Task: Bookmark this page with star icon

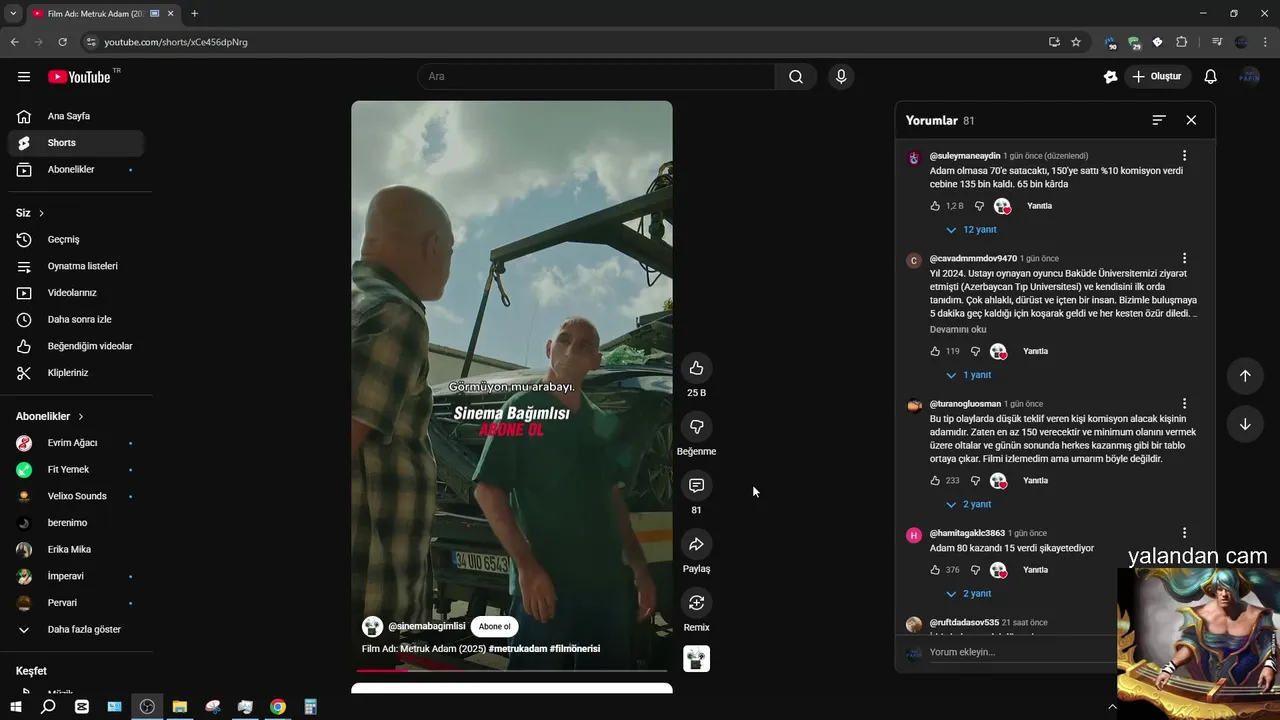Action: coord(1076,42)
